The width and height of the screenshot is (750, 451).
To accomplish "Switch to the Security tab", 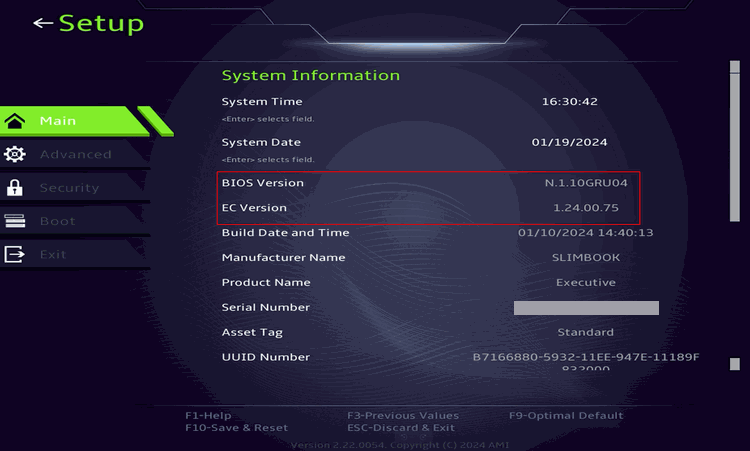I will click(69, 188).
